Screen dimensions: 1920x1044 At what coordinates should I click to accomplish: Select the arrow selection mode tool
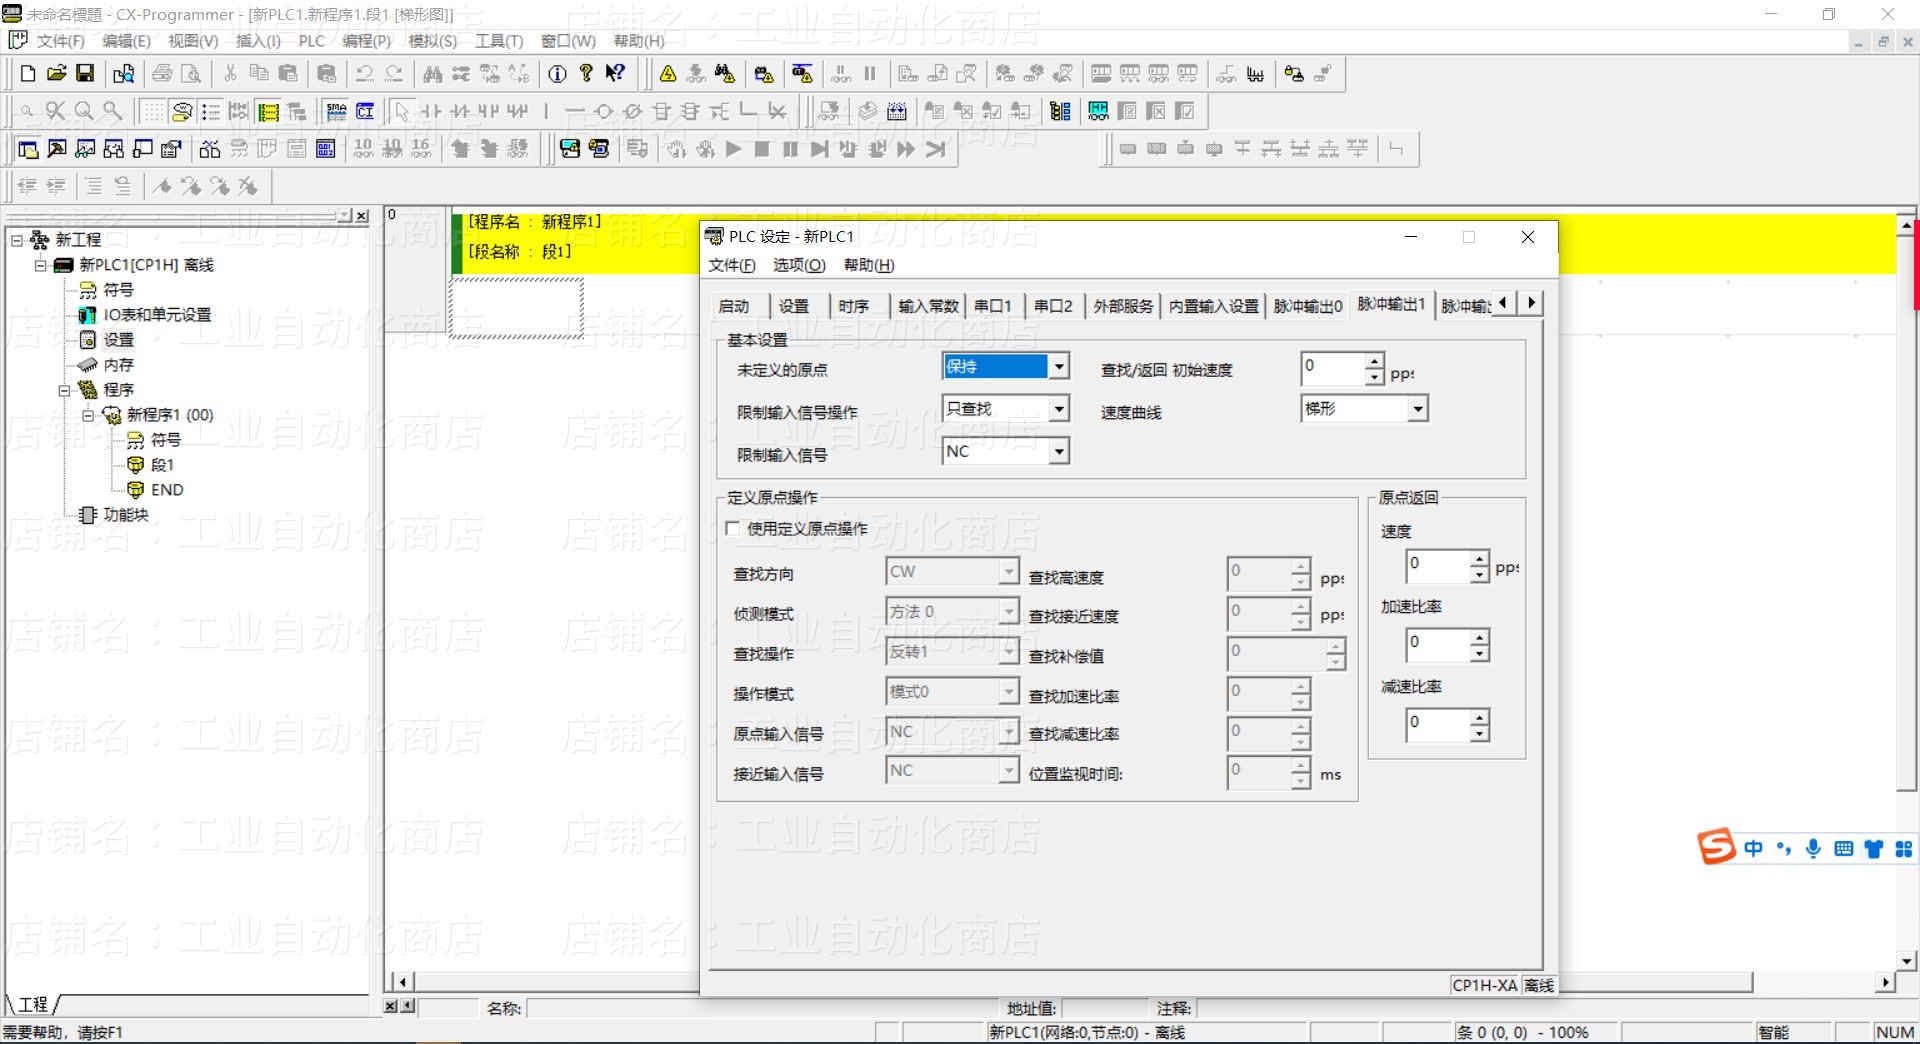pos(402,111)
